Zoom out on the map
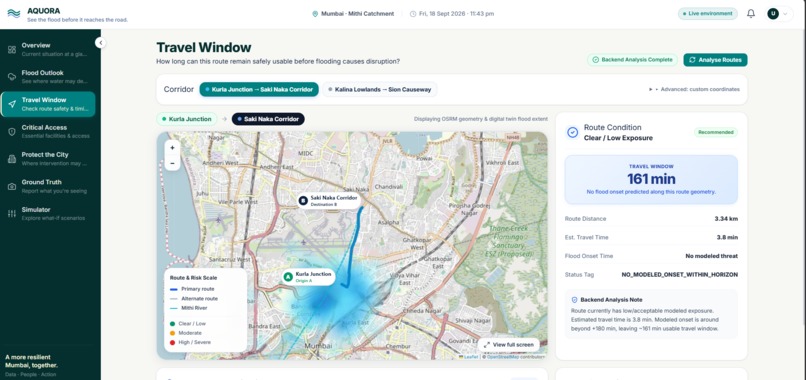This screenshot has height=380, width=806. (172, 163)
